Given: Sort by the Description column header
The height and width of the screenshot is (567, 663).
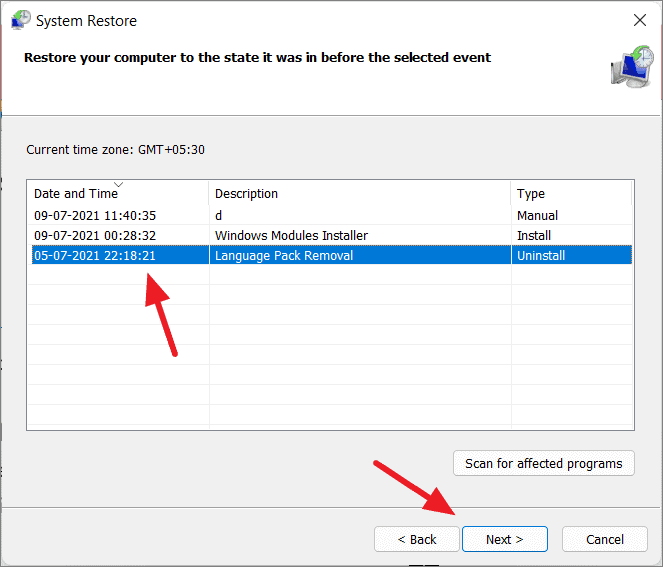Looking at the screenshot, I should pos(360,193).
